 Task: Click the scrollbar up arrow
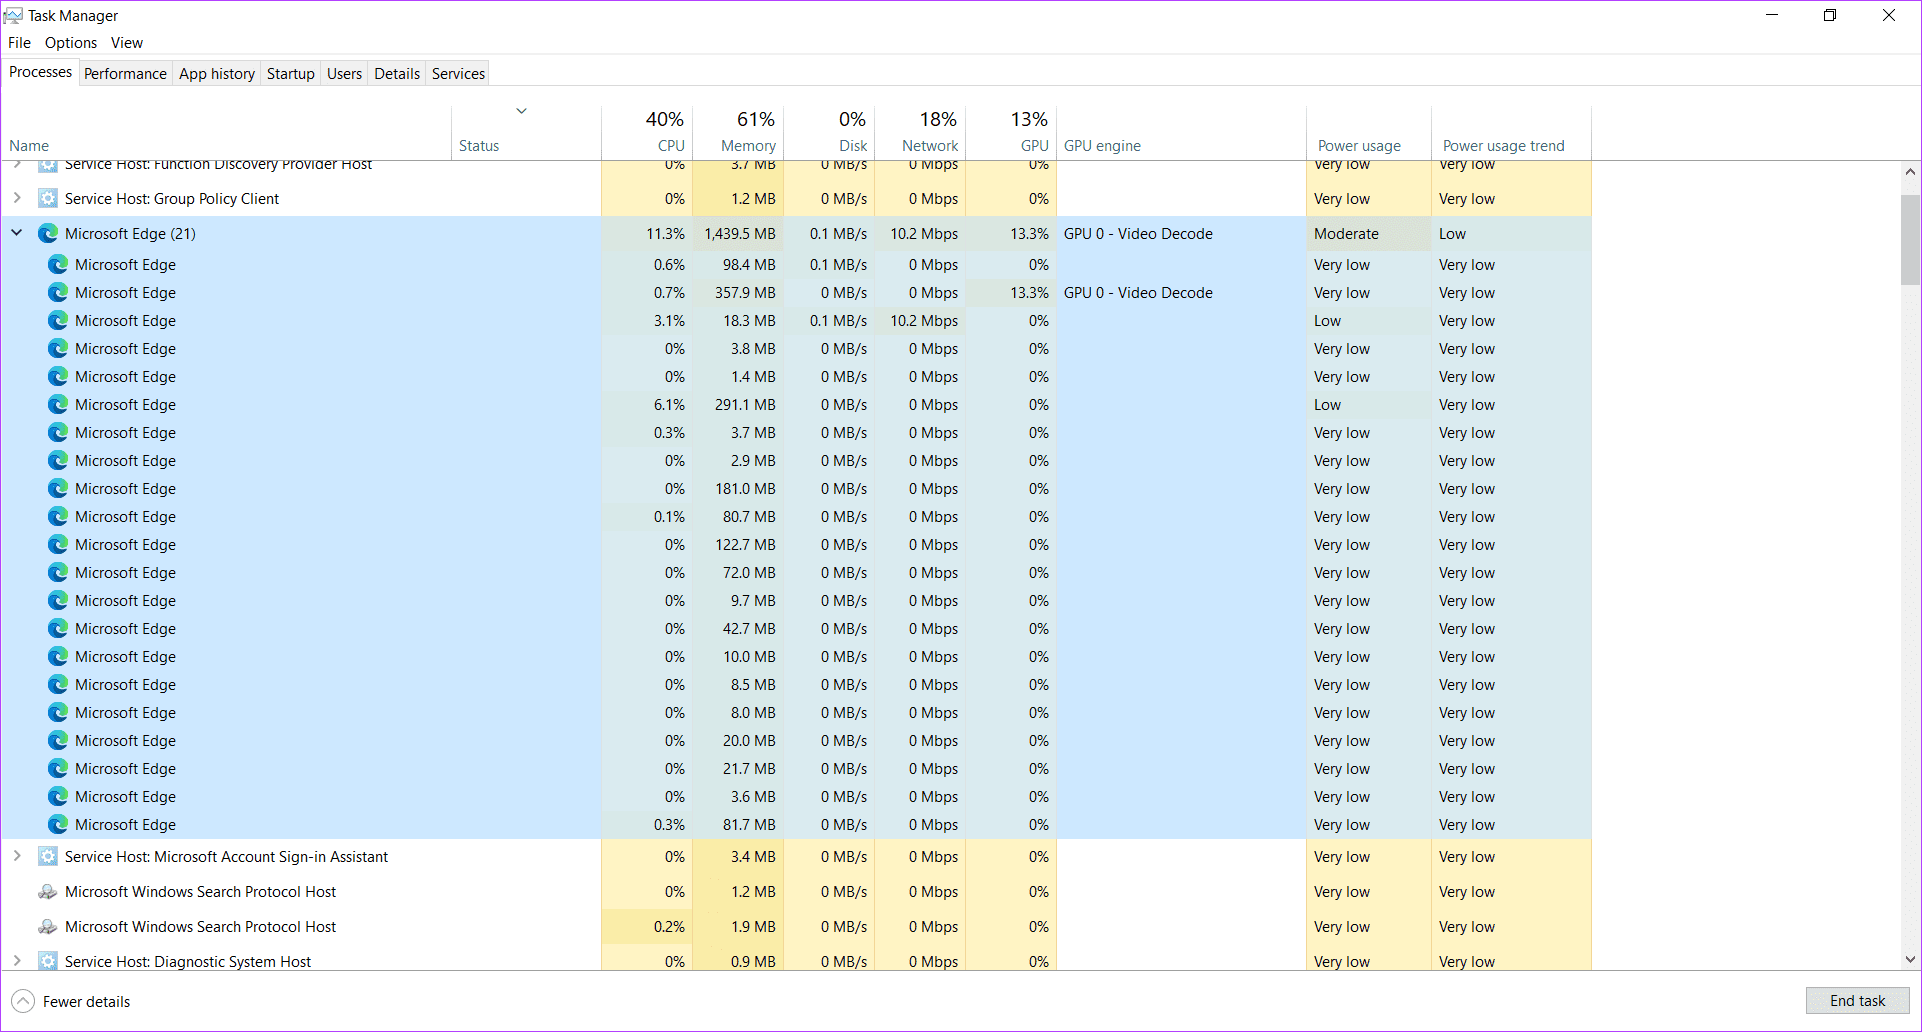pos(1910,171)
